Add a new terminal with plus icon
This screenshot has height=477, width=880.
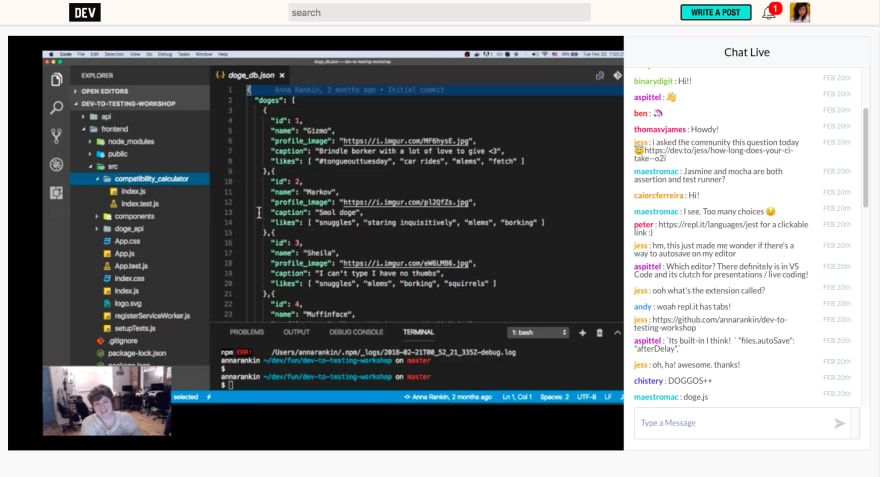click(x=583, y=333)
